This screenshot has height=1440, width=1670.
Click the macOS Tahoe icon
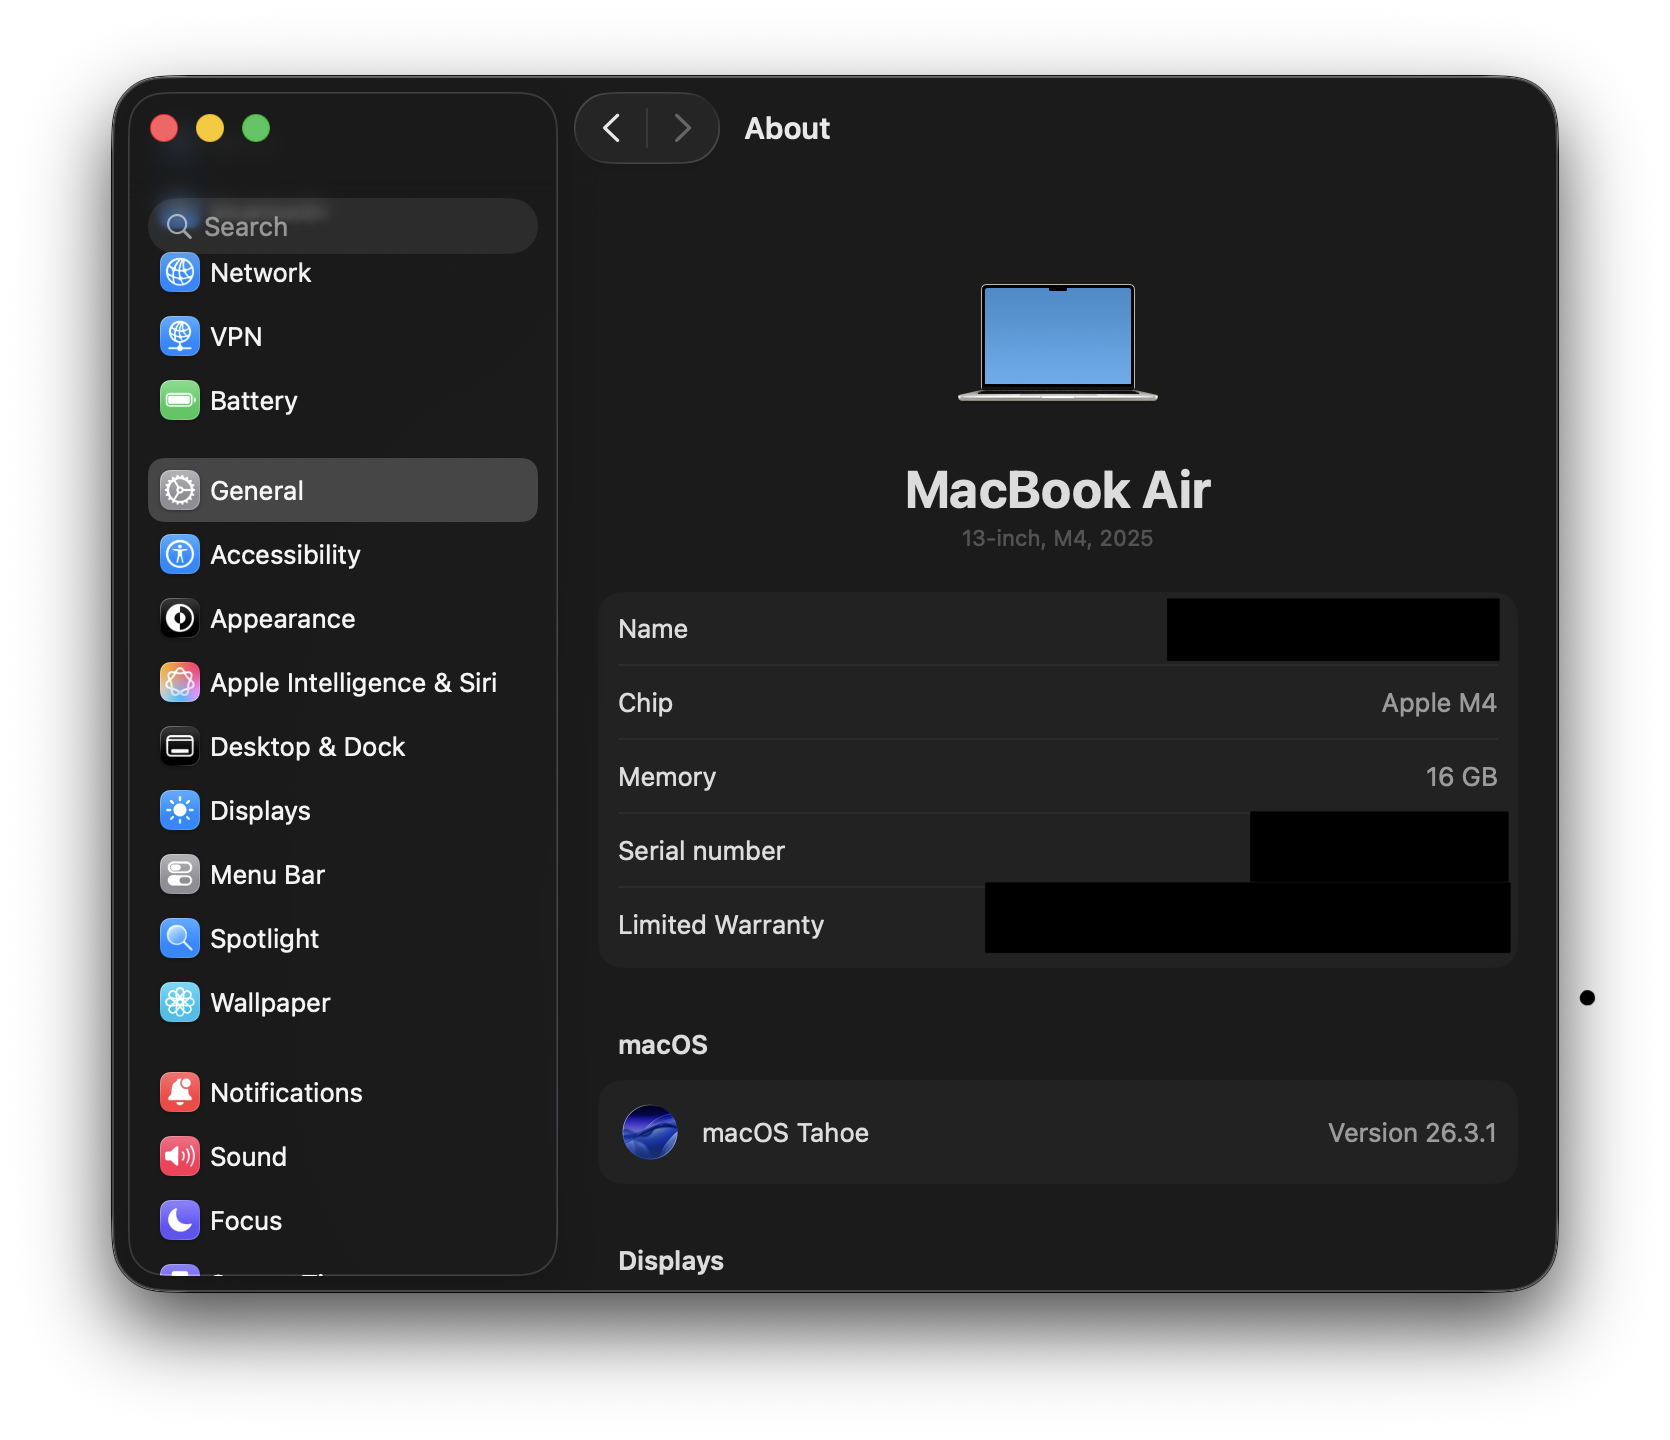click(x=650, y=1132)
